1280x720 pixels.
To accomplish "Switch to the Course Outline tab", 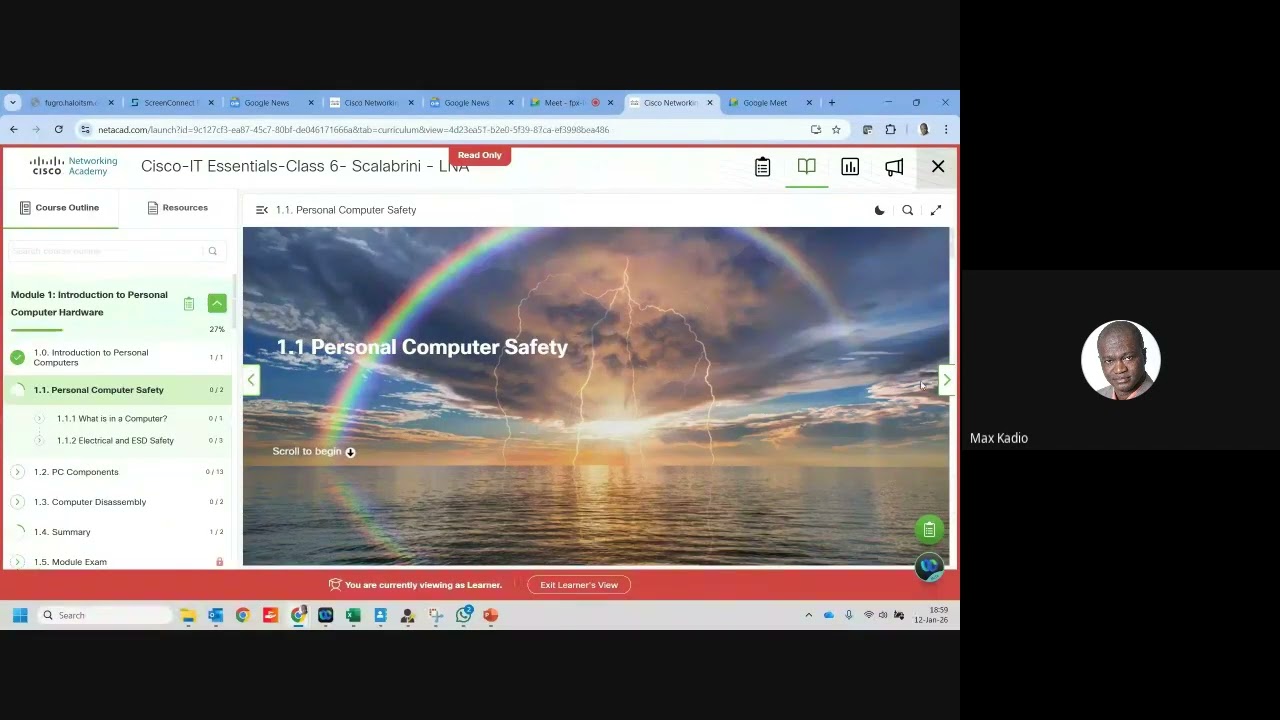I will [x=59, y=208].
